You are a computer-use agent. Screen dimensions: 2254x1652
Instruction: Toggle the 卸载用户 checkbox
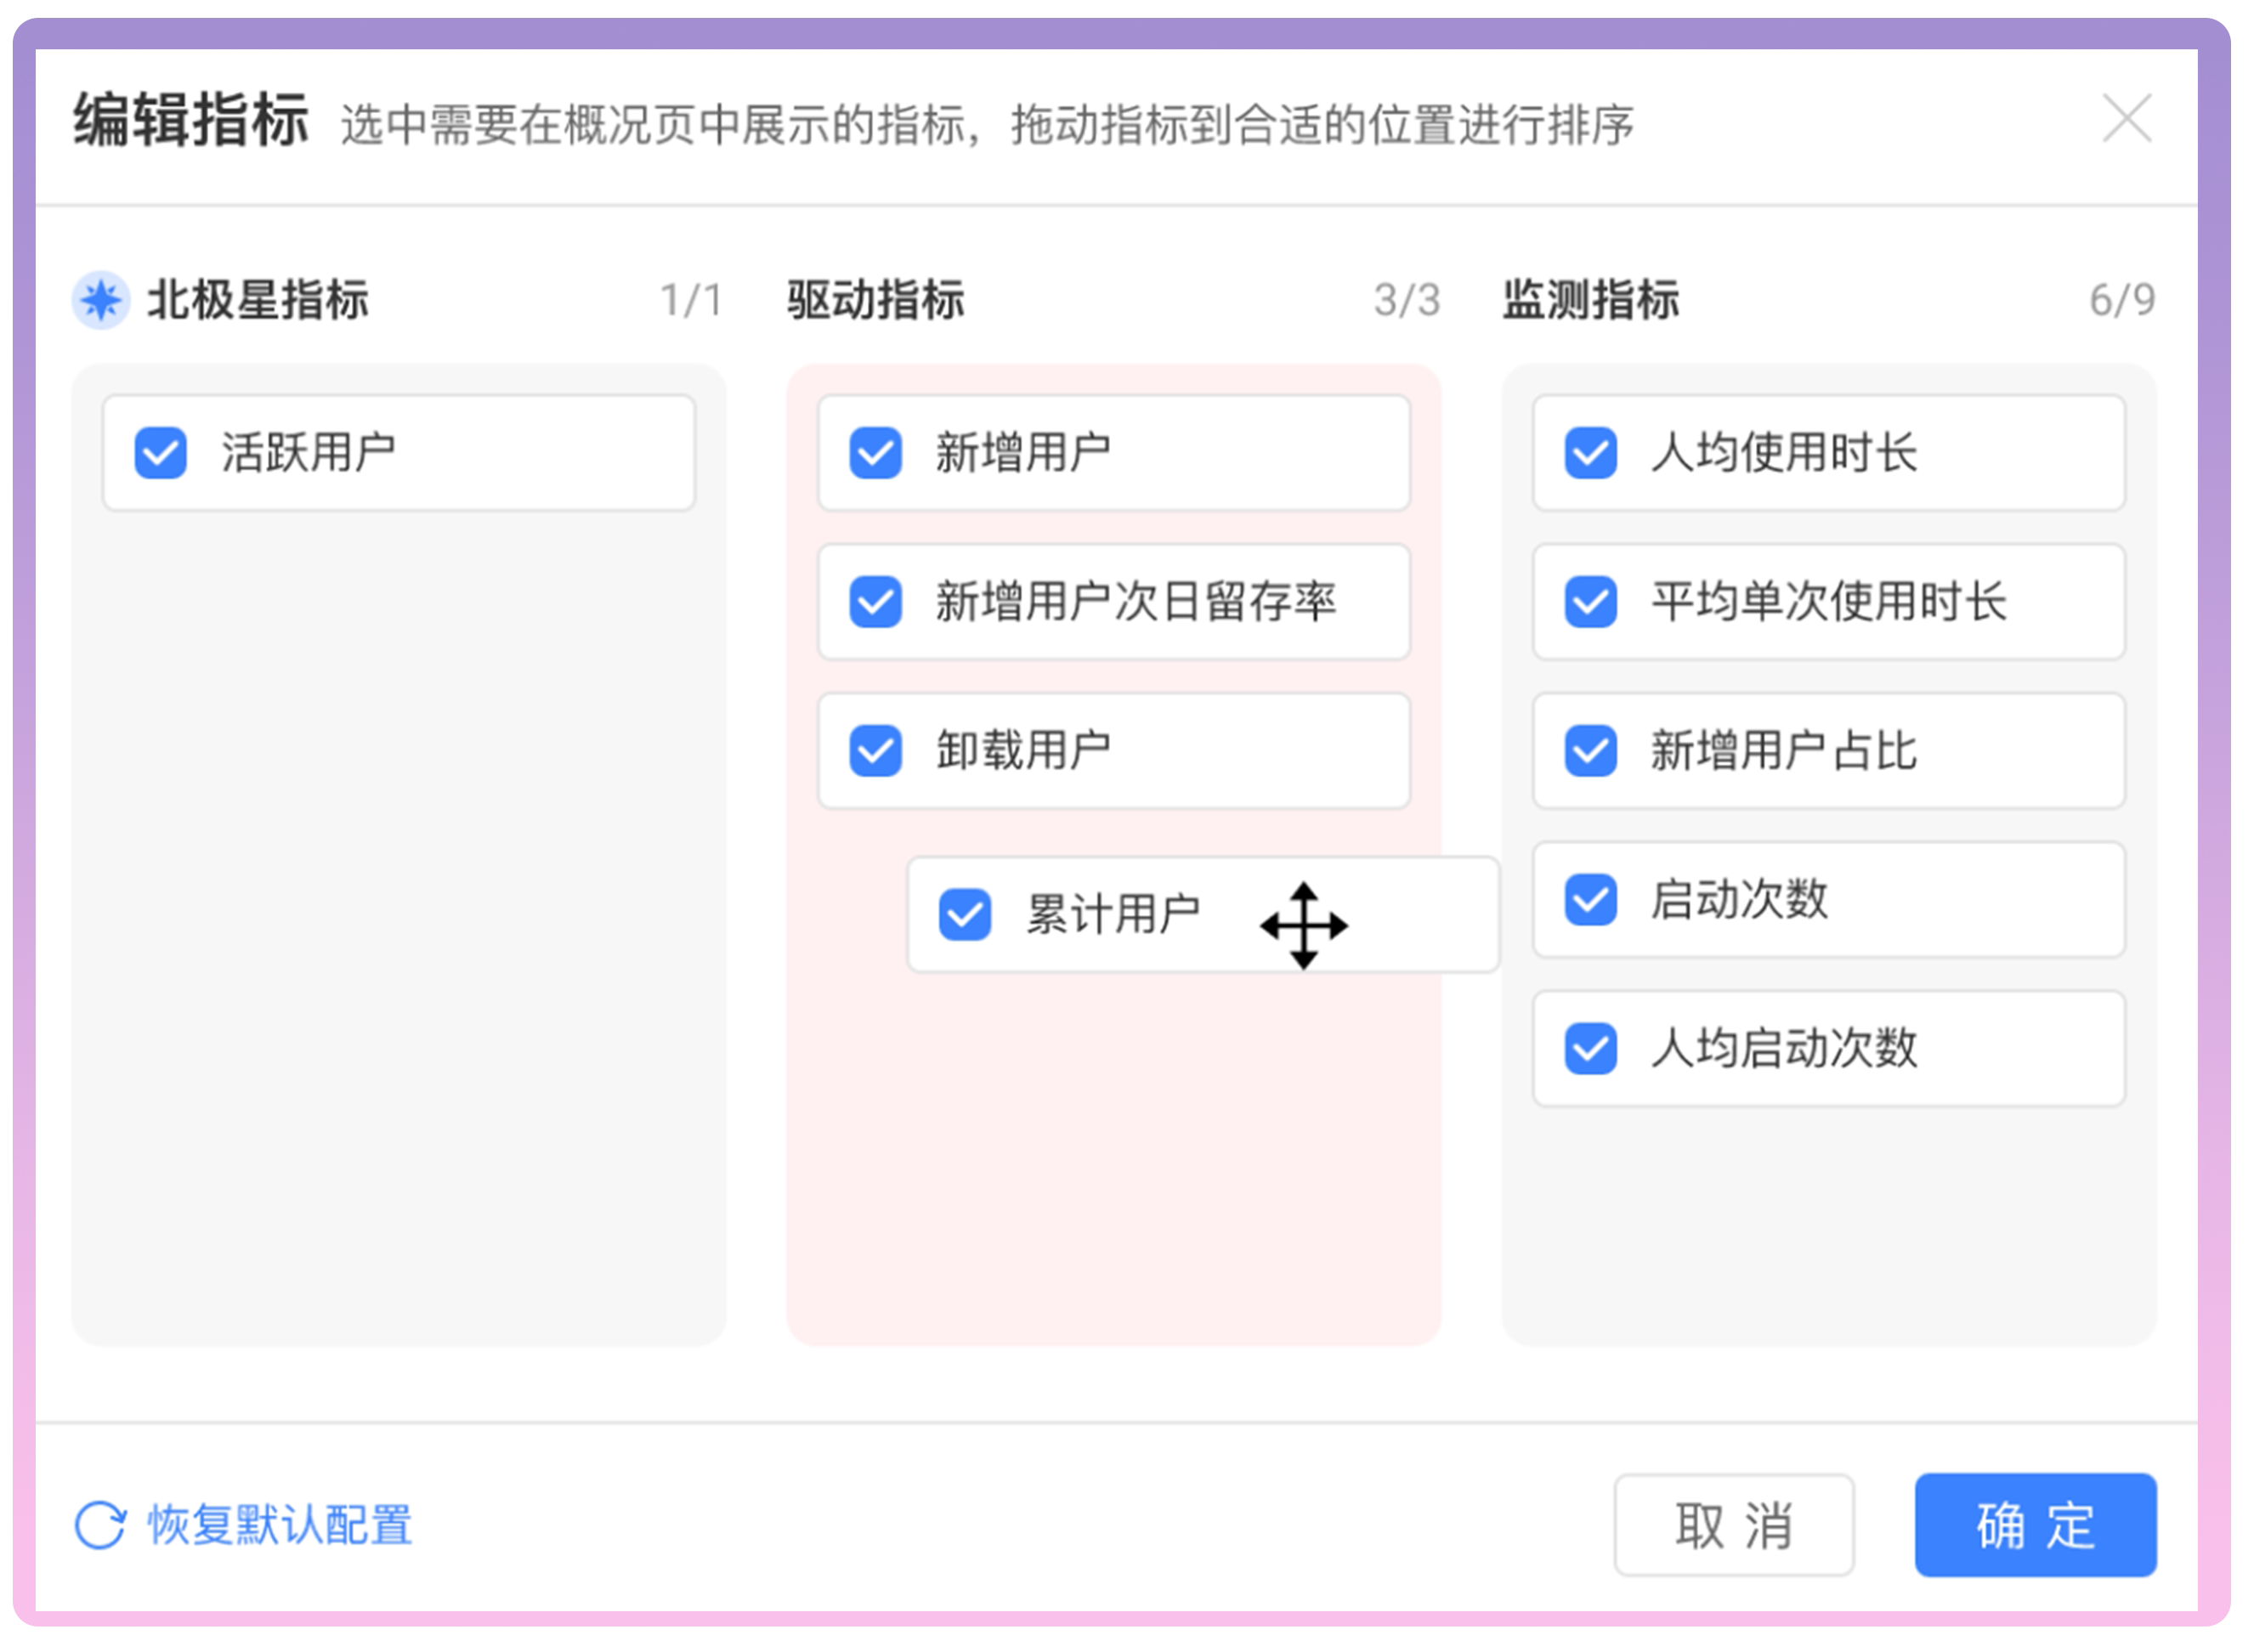click(x=876, y=751)
